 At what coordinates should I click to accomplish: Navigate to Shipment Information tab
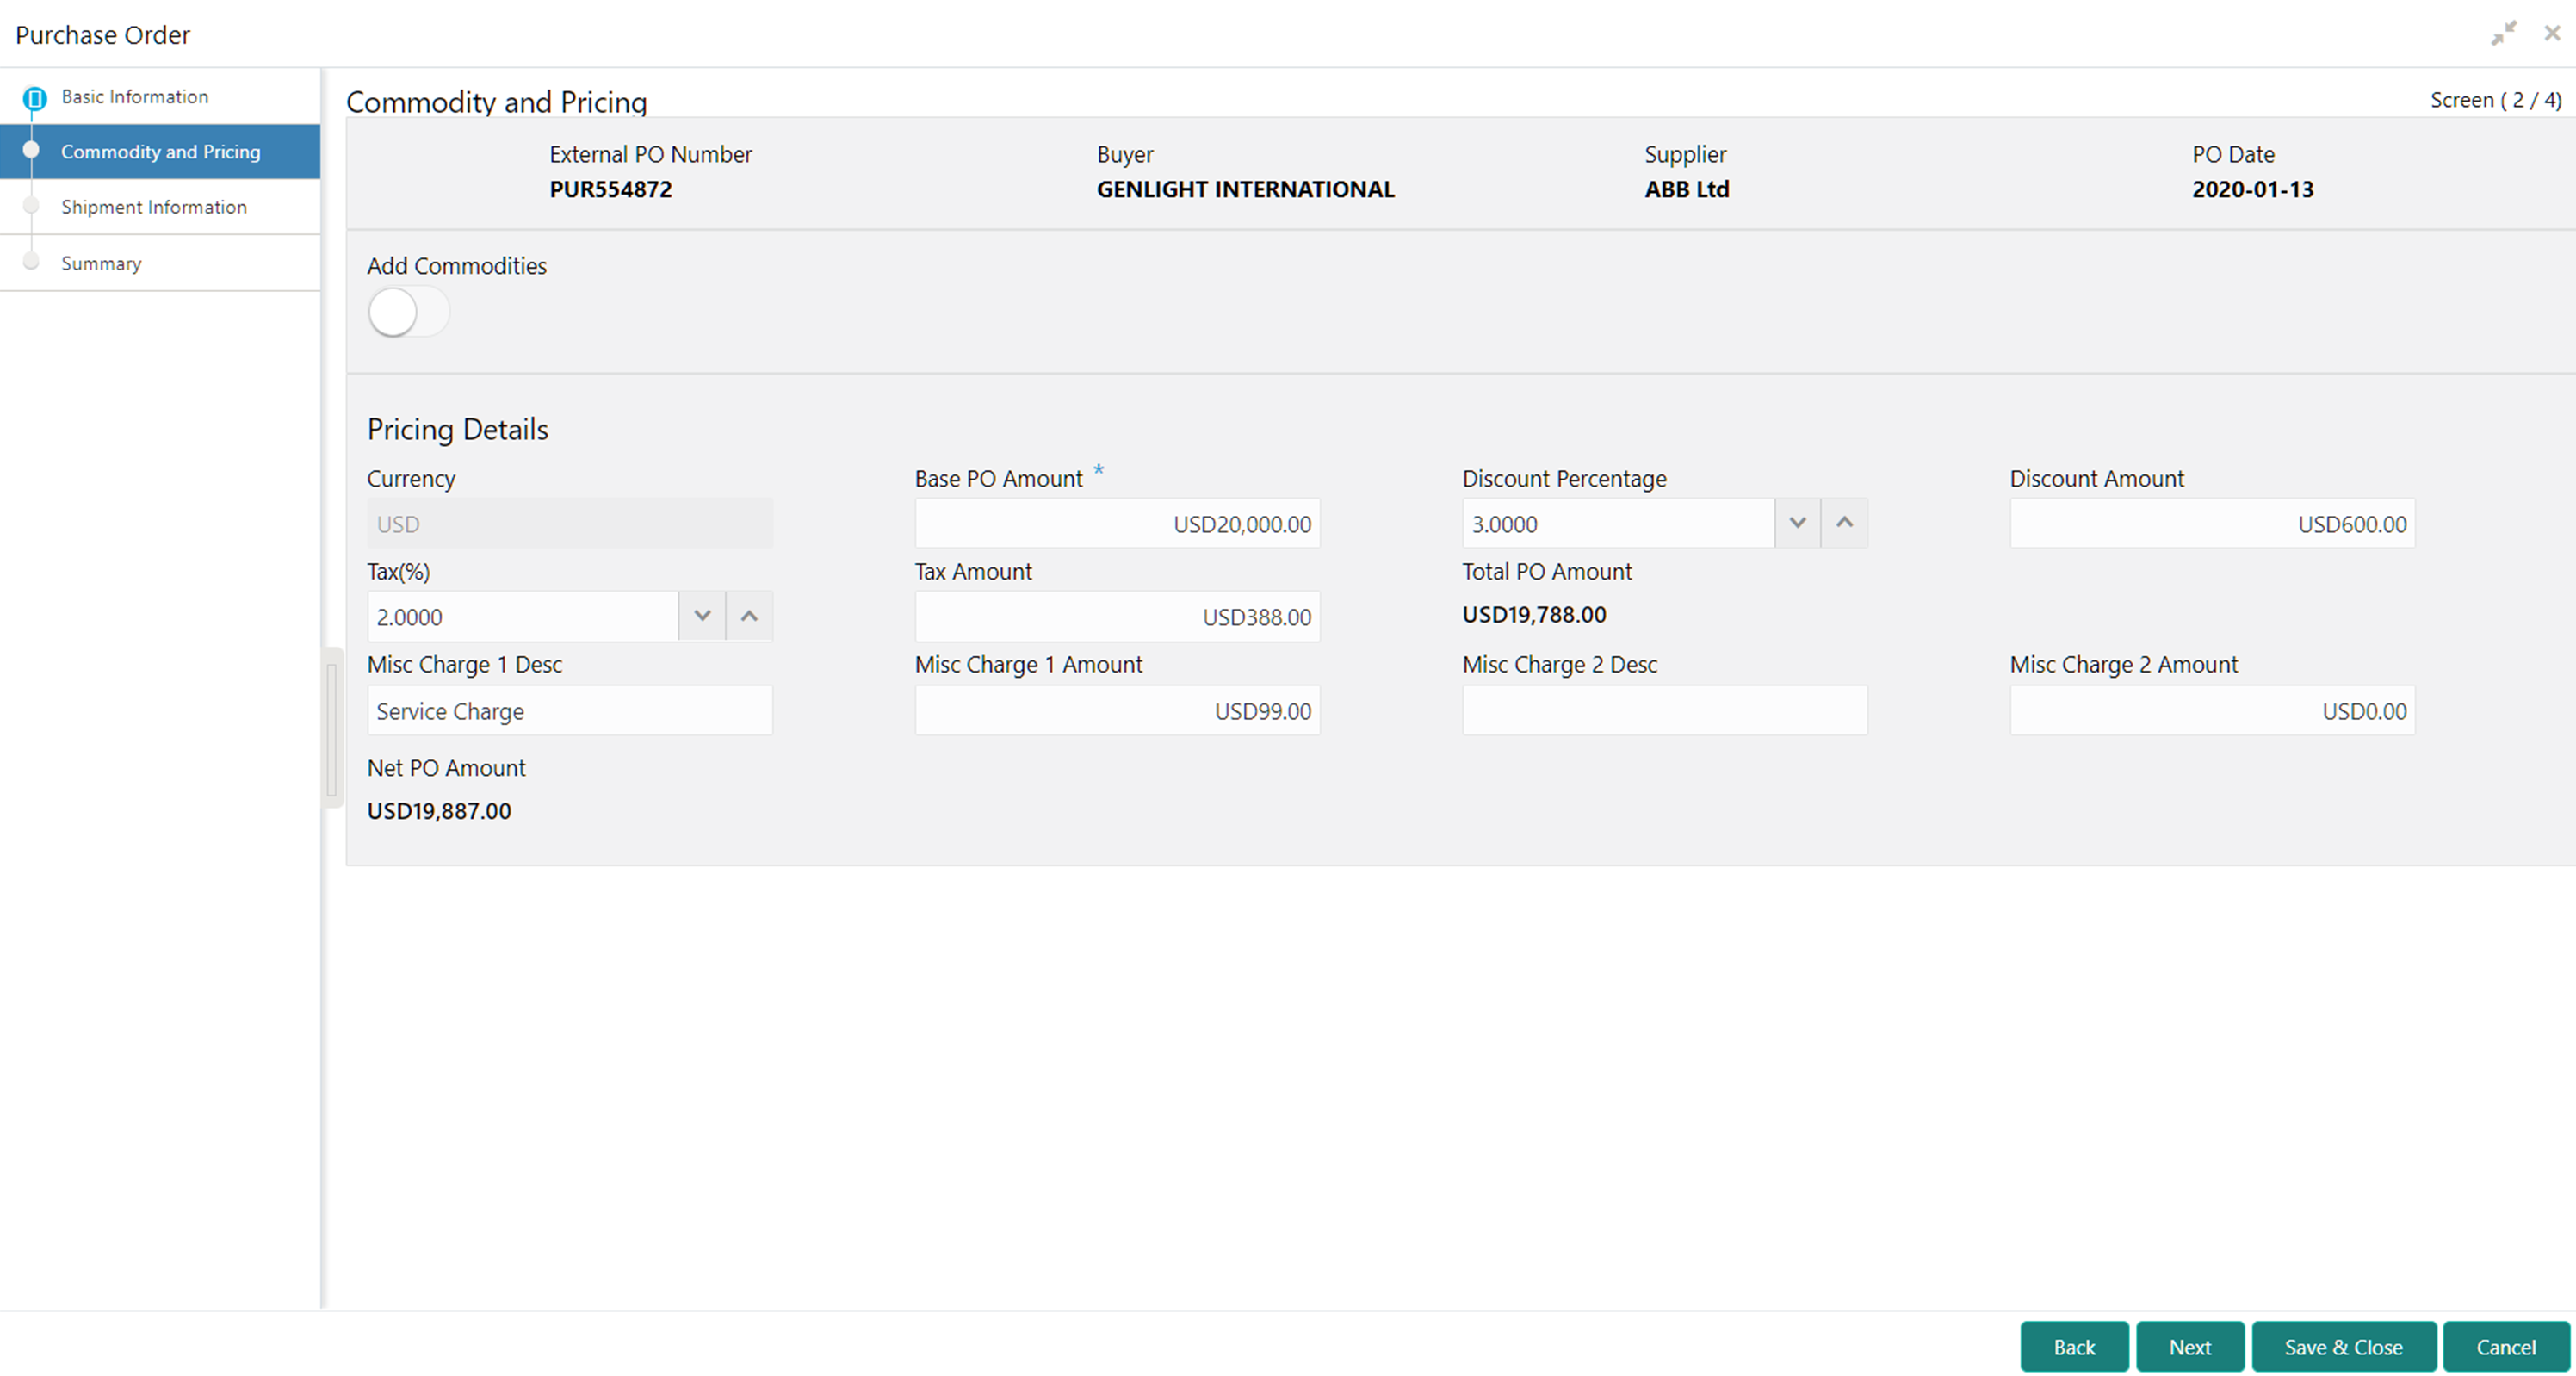(x=155, y=206)
